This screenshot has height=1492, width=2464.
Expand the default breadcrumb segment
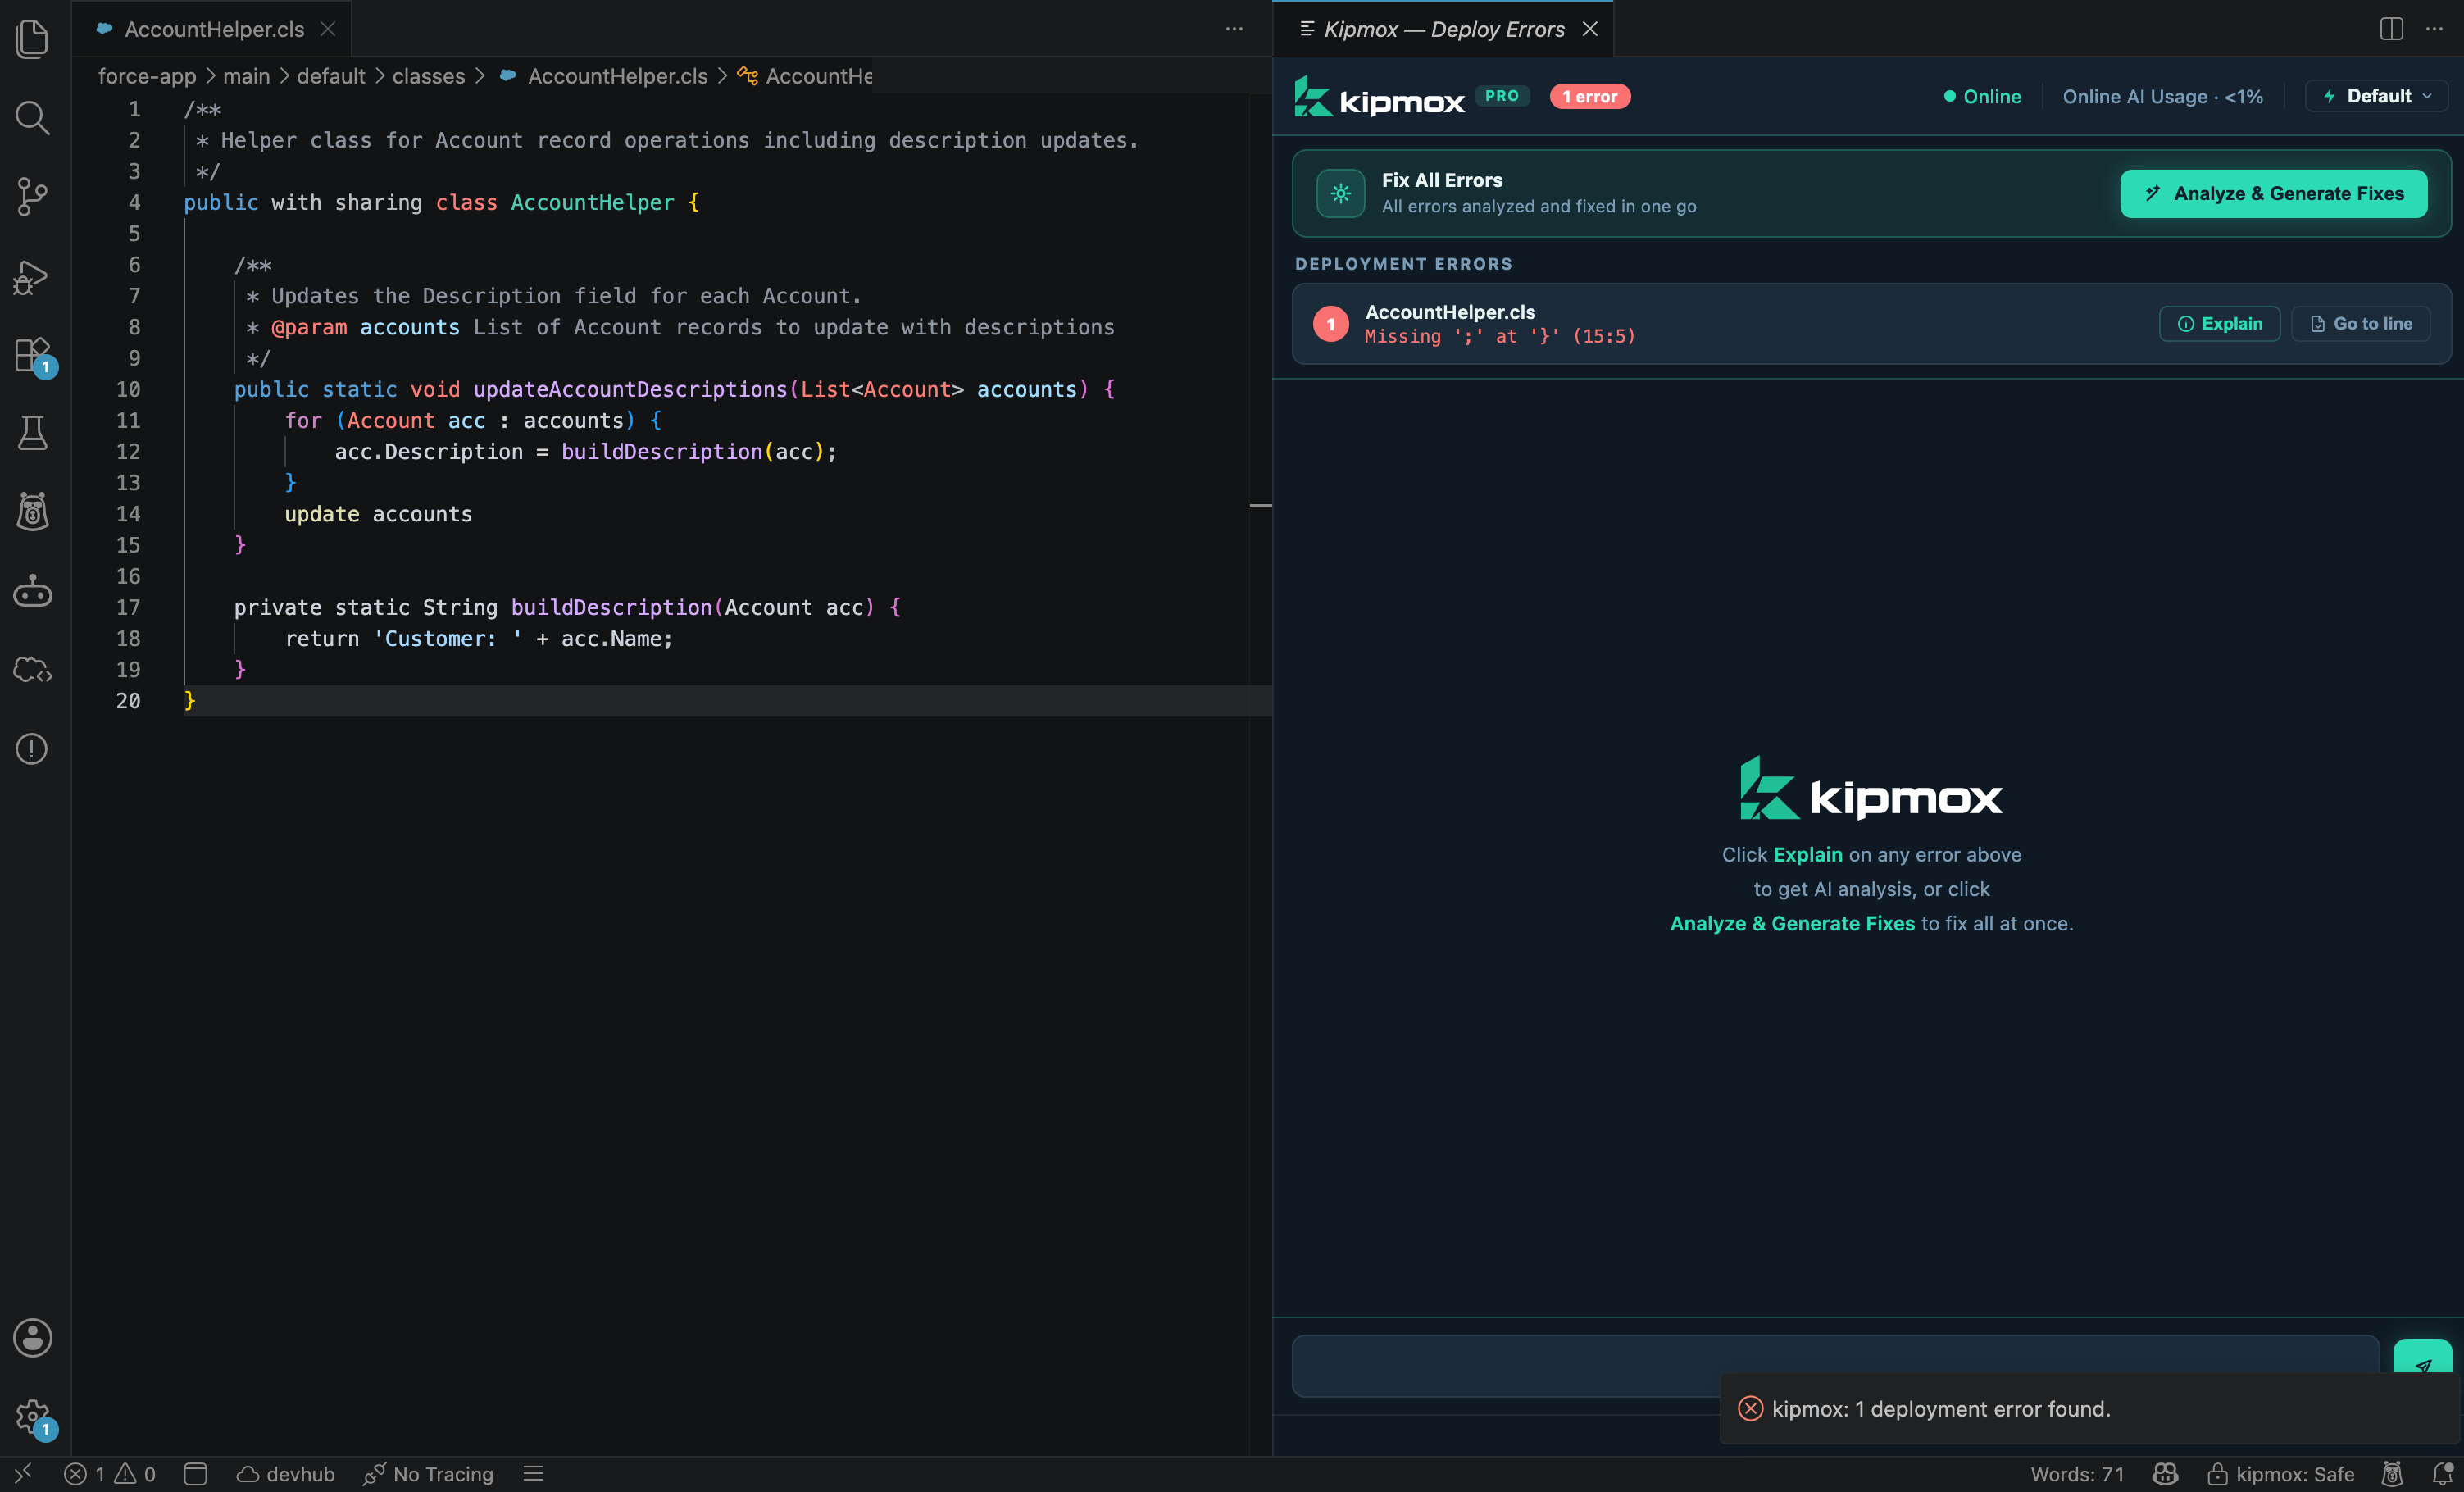tap(331, 76)
